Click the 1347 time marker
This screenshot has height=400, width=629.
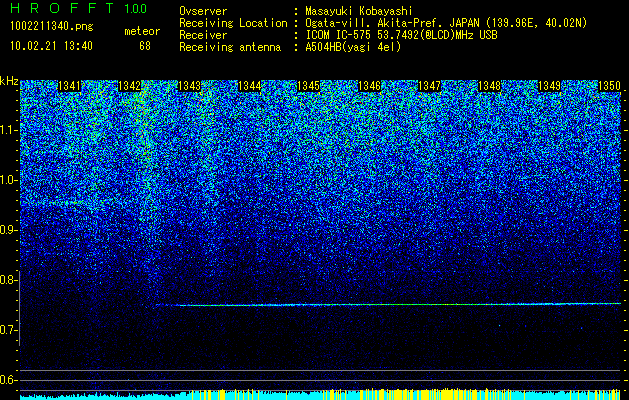pos(429,86)
